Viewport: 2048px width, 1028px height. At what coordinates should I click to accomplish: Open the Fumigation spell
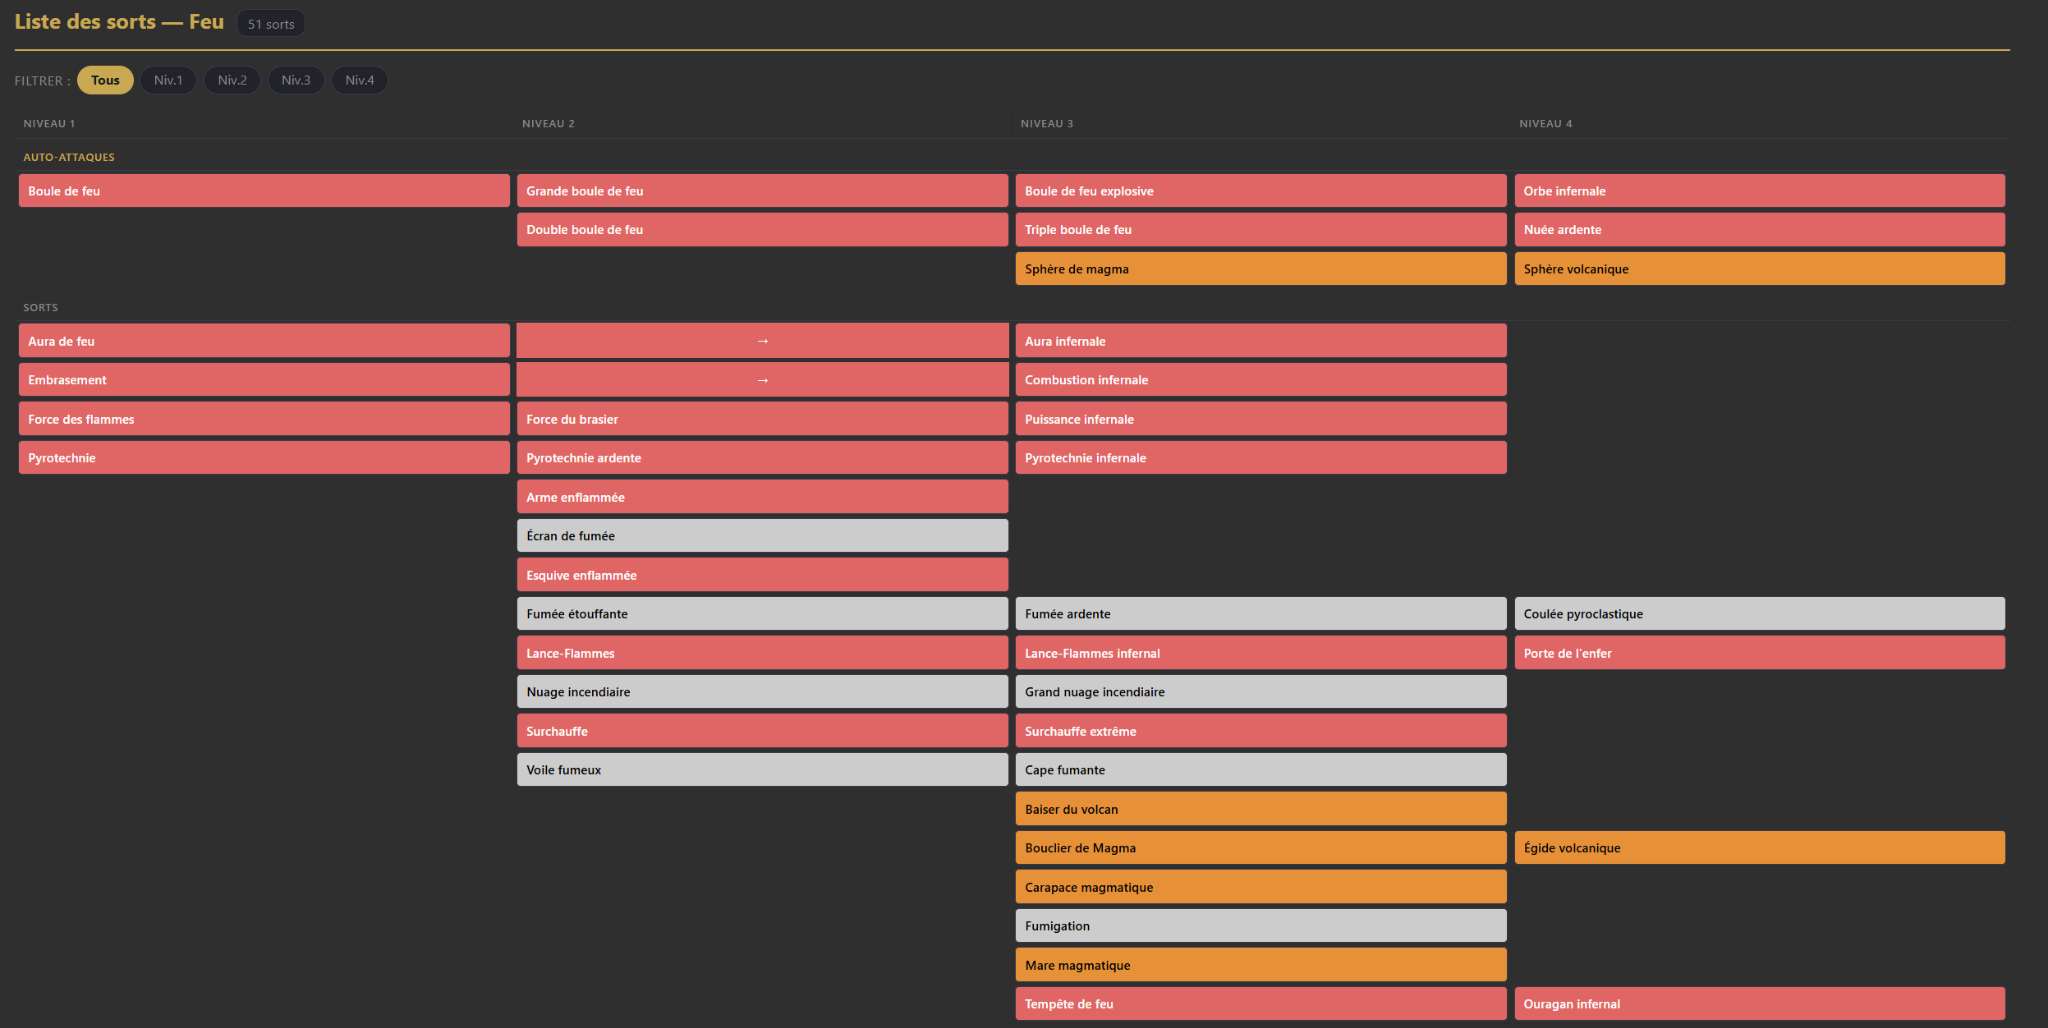click(1261, 926)
